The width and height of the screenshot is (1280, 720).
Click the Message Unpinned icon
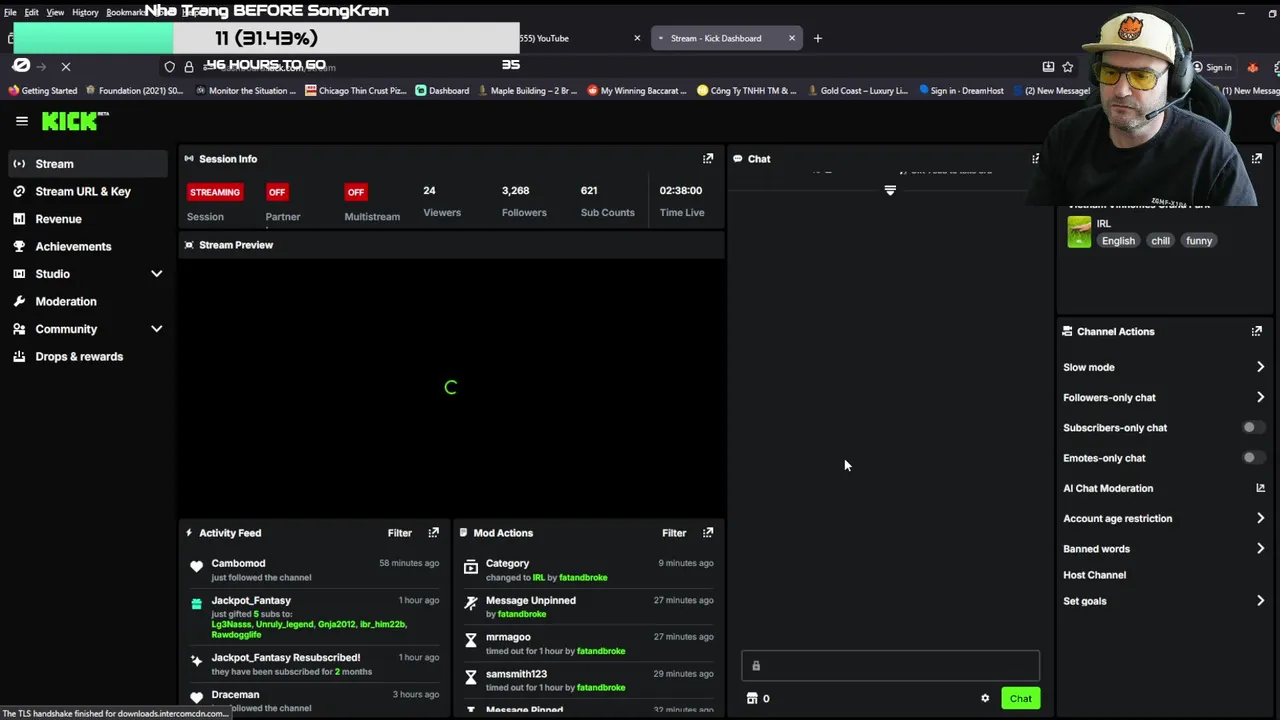coord(471,603)
